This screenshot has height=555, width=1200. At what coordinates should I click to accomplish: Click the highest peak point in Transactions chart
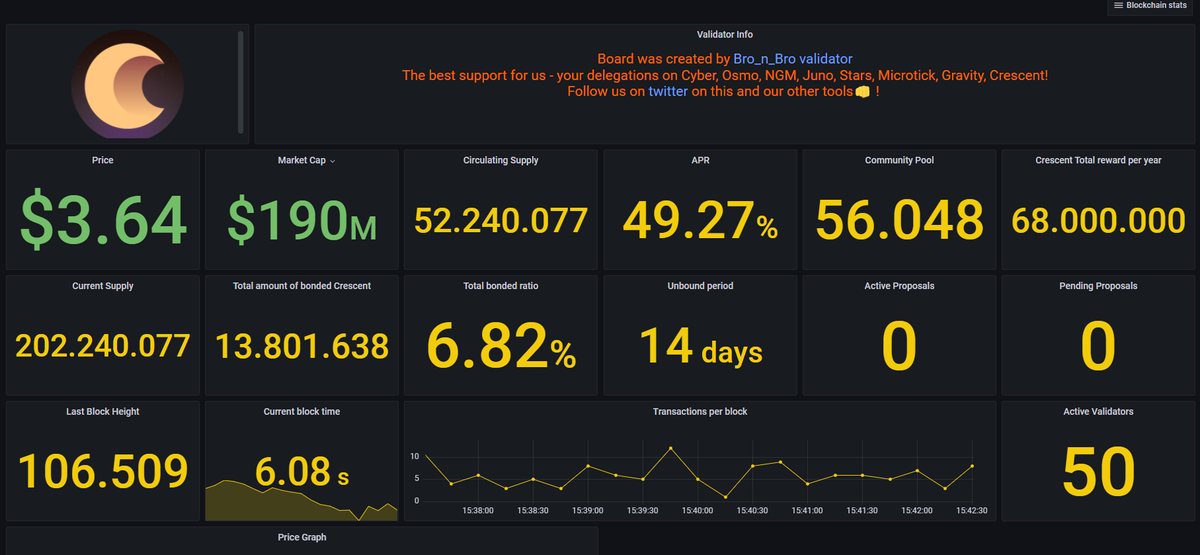[670, 448]
